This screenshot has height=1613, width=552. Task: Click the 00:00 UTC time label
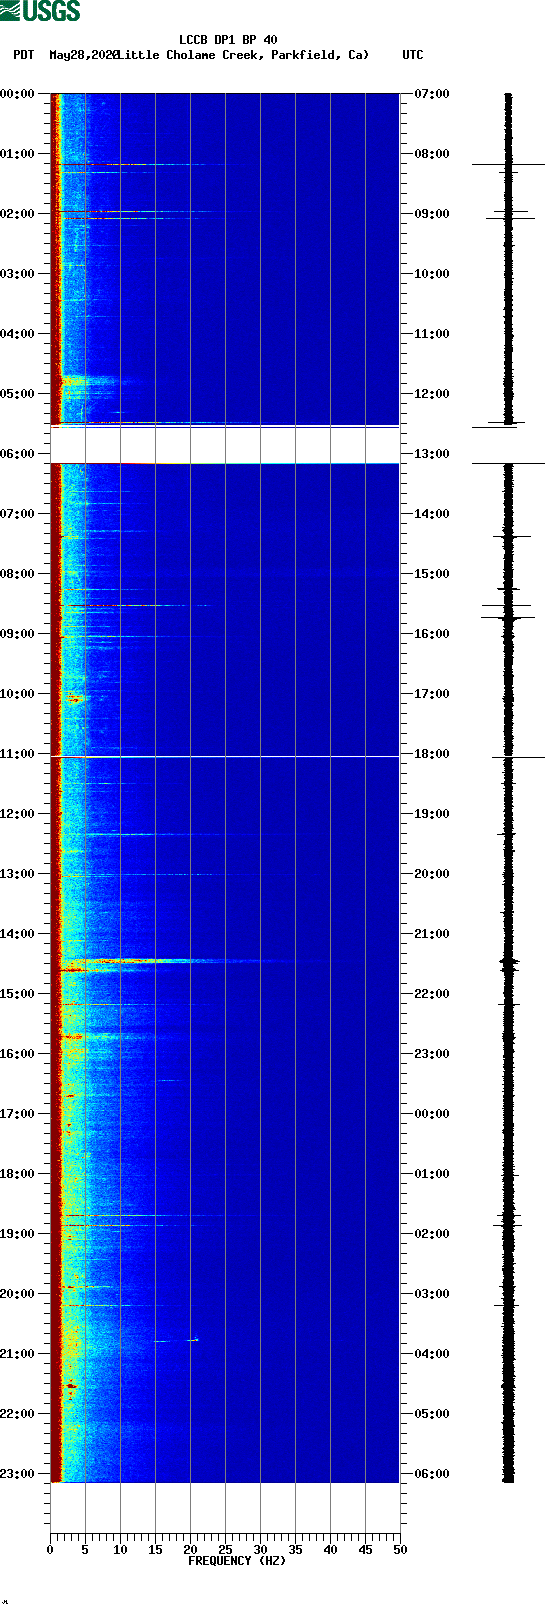pyautogui.click(x=432, y=1114)
